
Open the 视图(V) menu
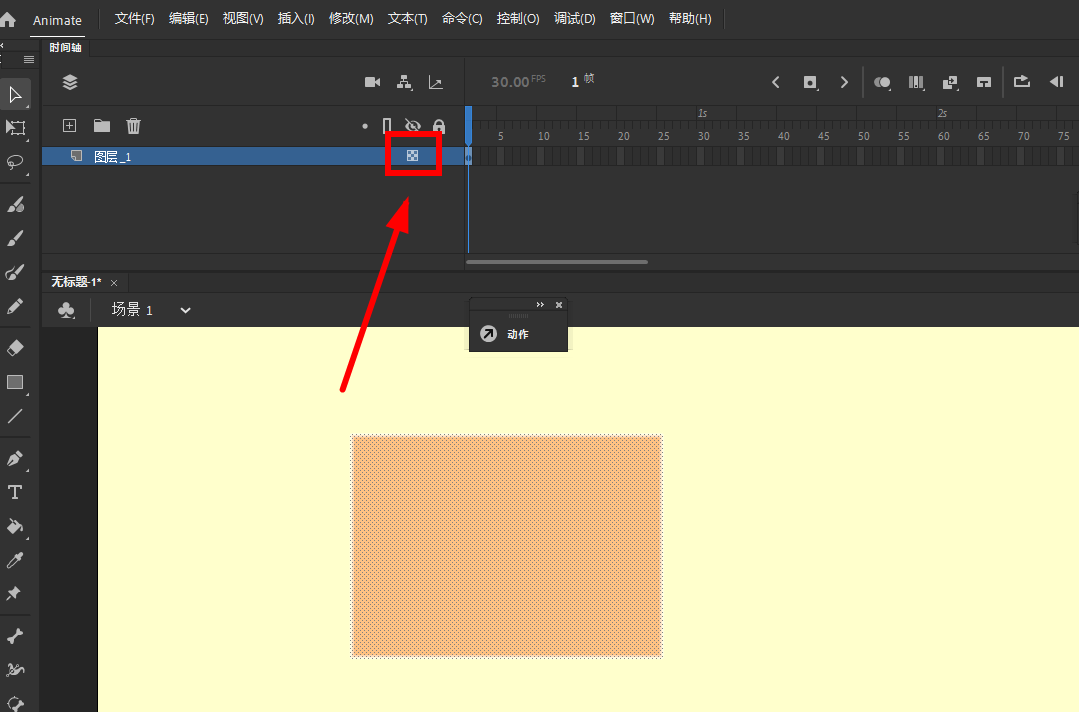pyautogui.click(x=243, y=19)
